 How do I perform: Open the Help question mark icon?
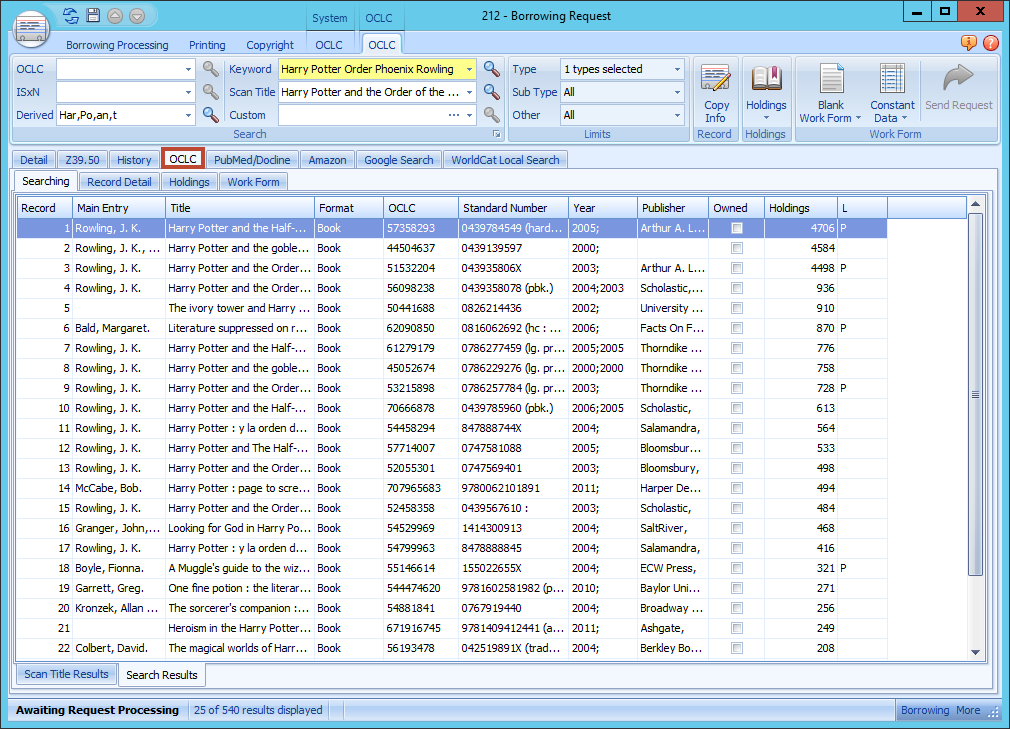click(x=990, y=44)
